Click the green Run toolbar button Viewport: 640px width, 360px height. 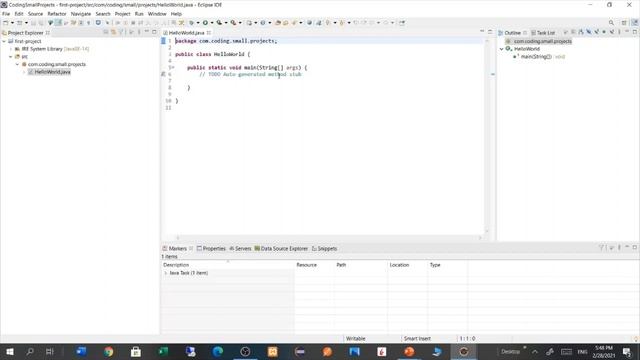click(x=205, y=23)
